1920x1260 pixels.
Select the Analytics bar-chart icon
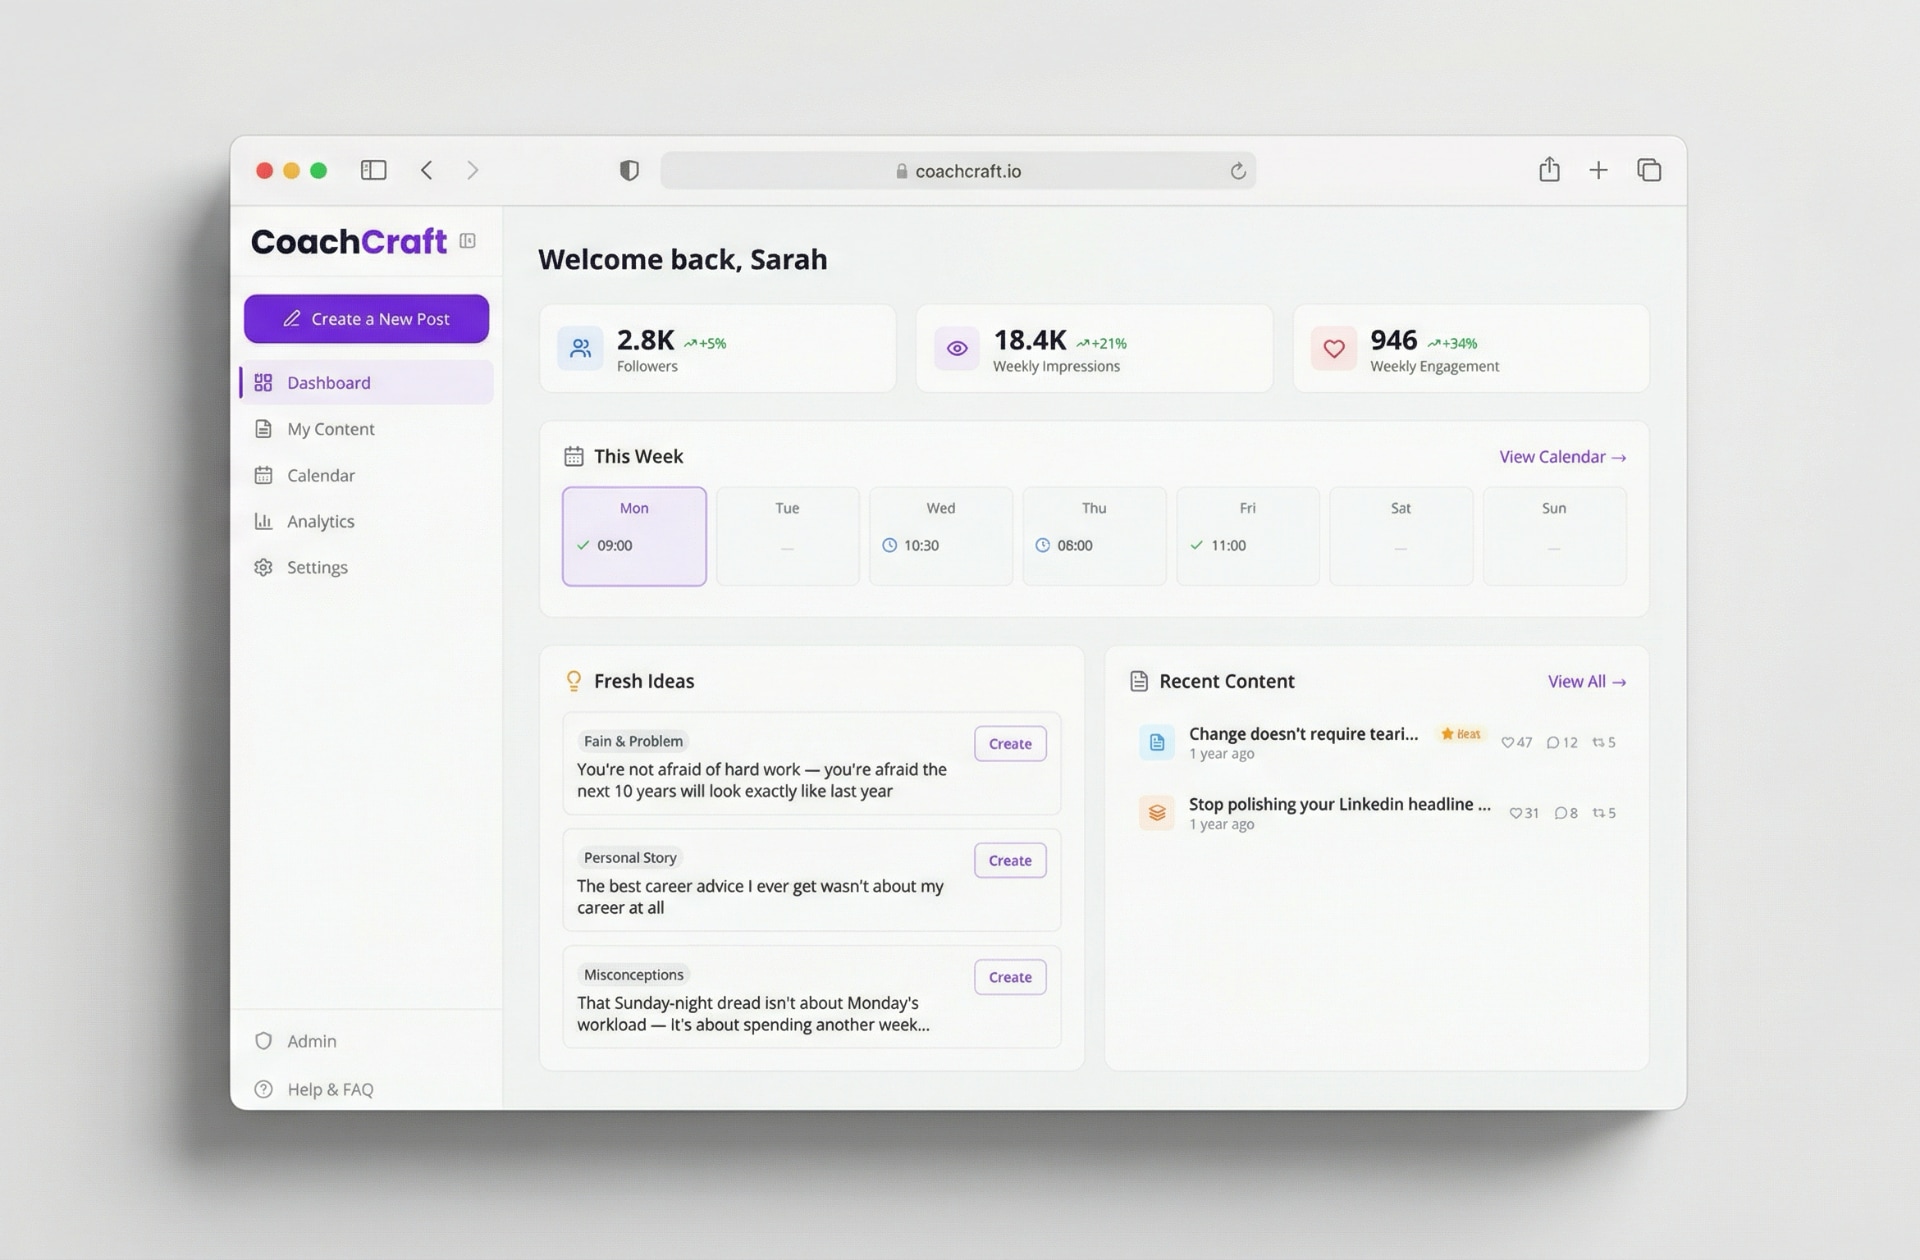pyautogui.click(x=263, y=521)
